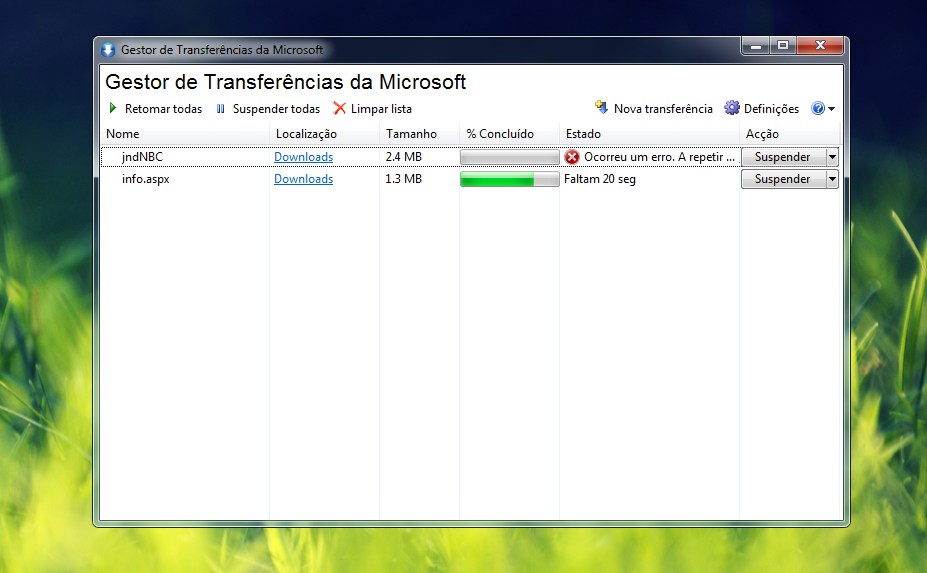Viewport: 927px width, 573px height.
Task: Suspend the info.aspx download
Action: pos(783,179)
